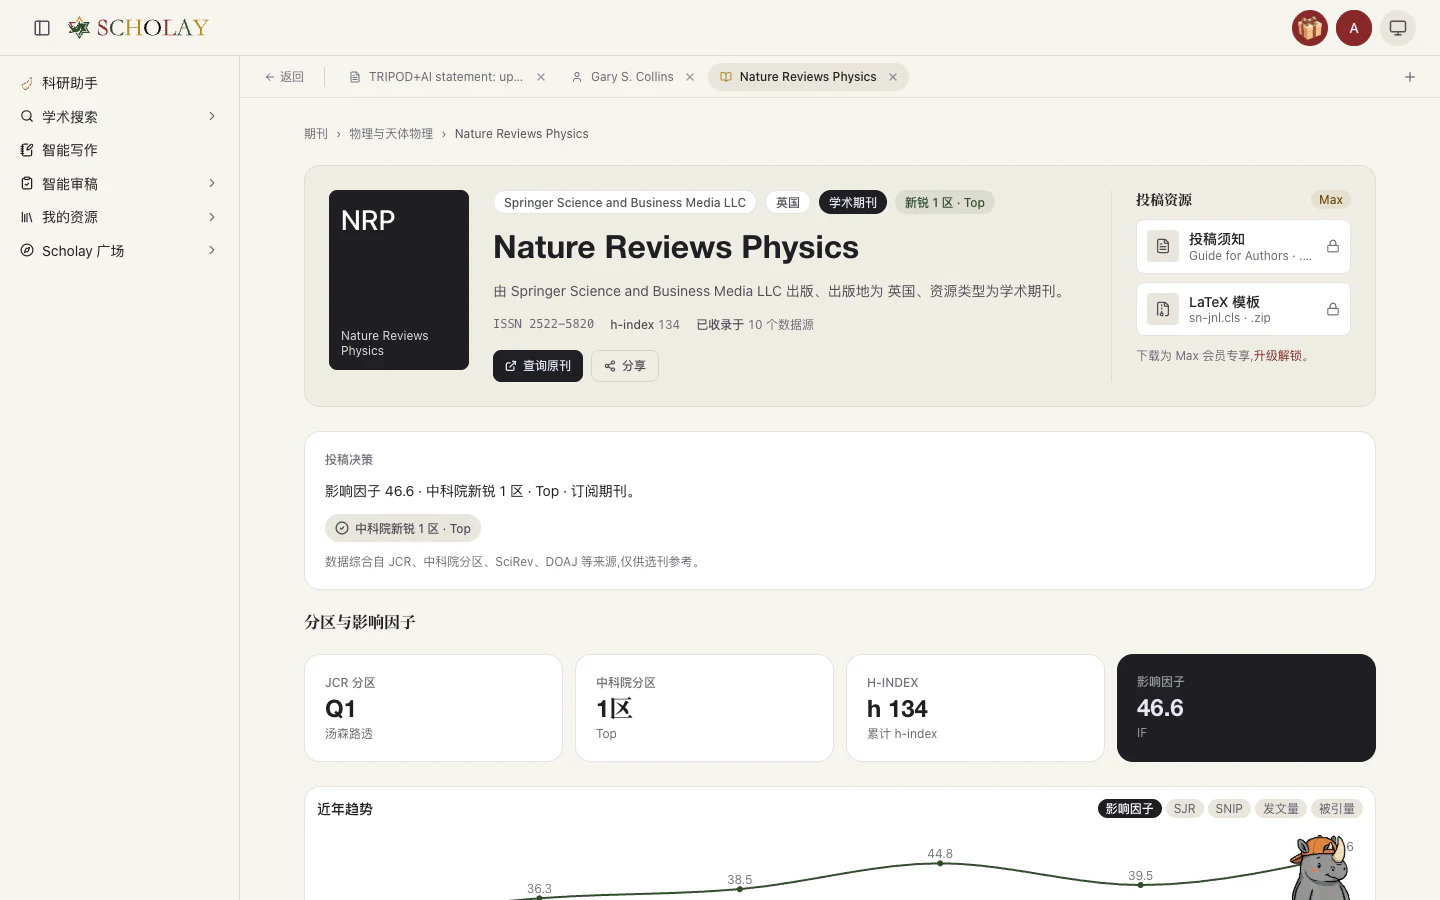Click the 升级解锁 upgrade link
This screenshot has height=900, width=1440.
[1278, 356]
